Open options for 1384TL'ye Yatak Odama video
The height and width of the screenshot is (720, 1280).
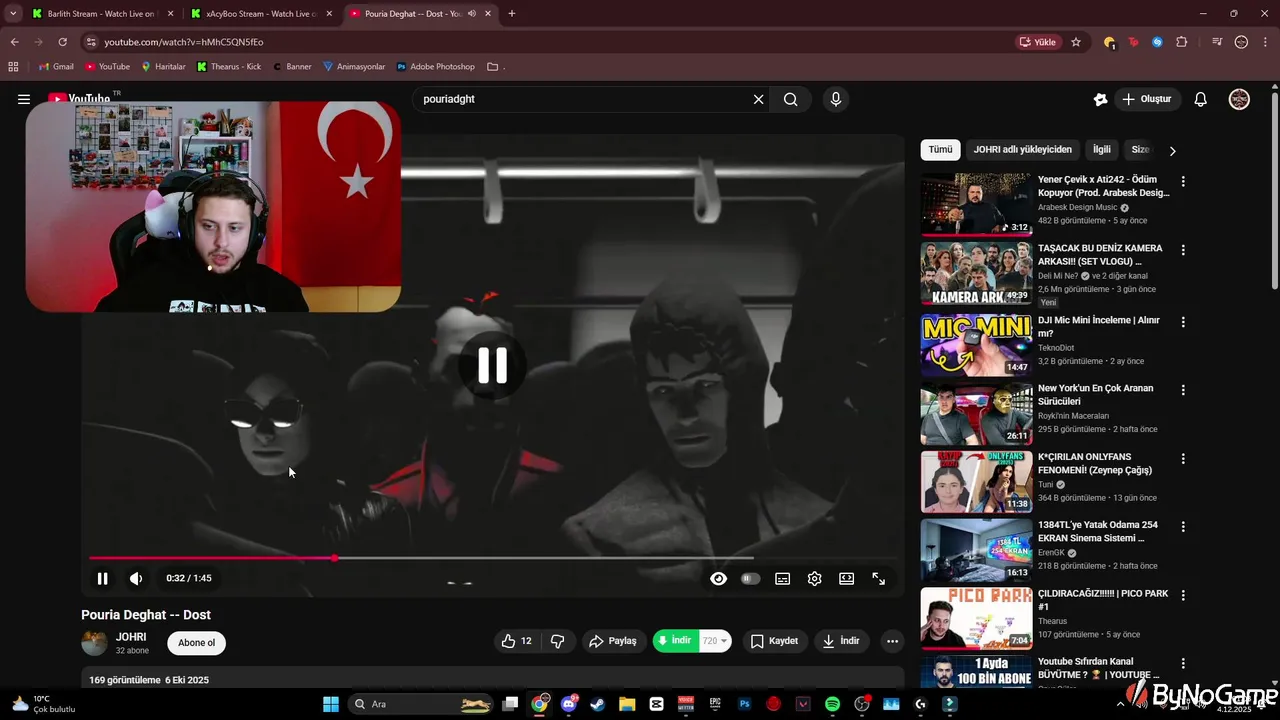click(x=1183, y=526)
